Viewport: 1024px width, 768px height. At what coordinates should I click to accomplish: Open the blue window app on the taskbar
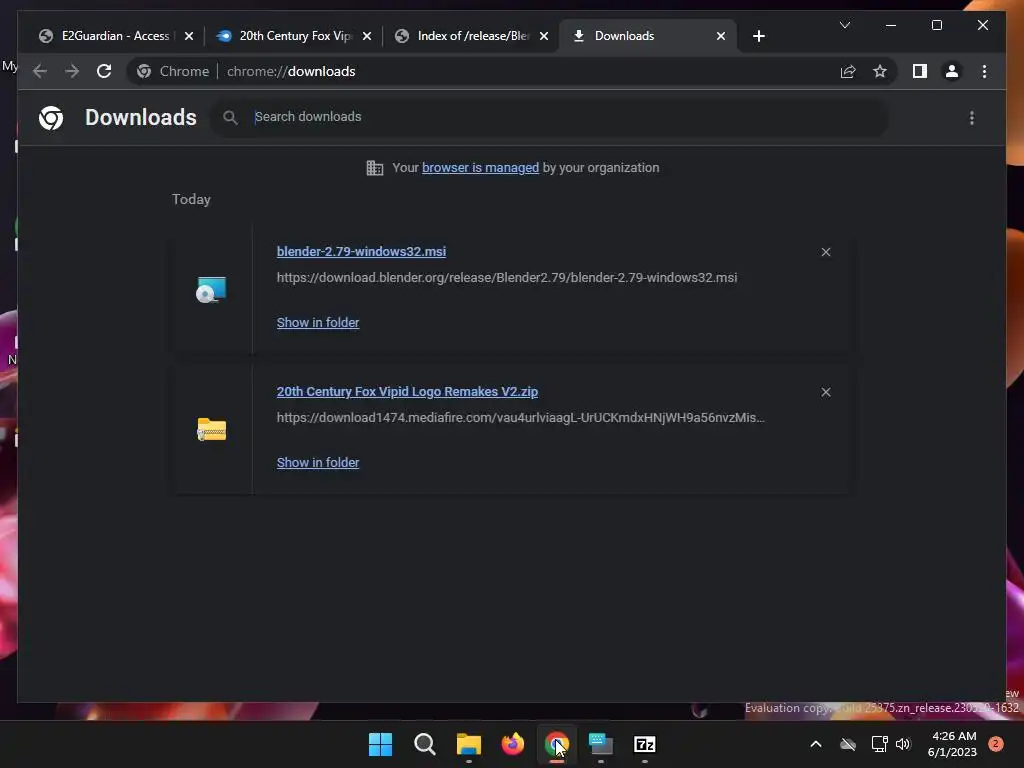(600, 744)
